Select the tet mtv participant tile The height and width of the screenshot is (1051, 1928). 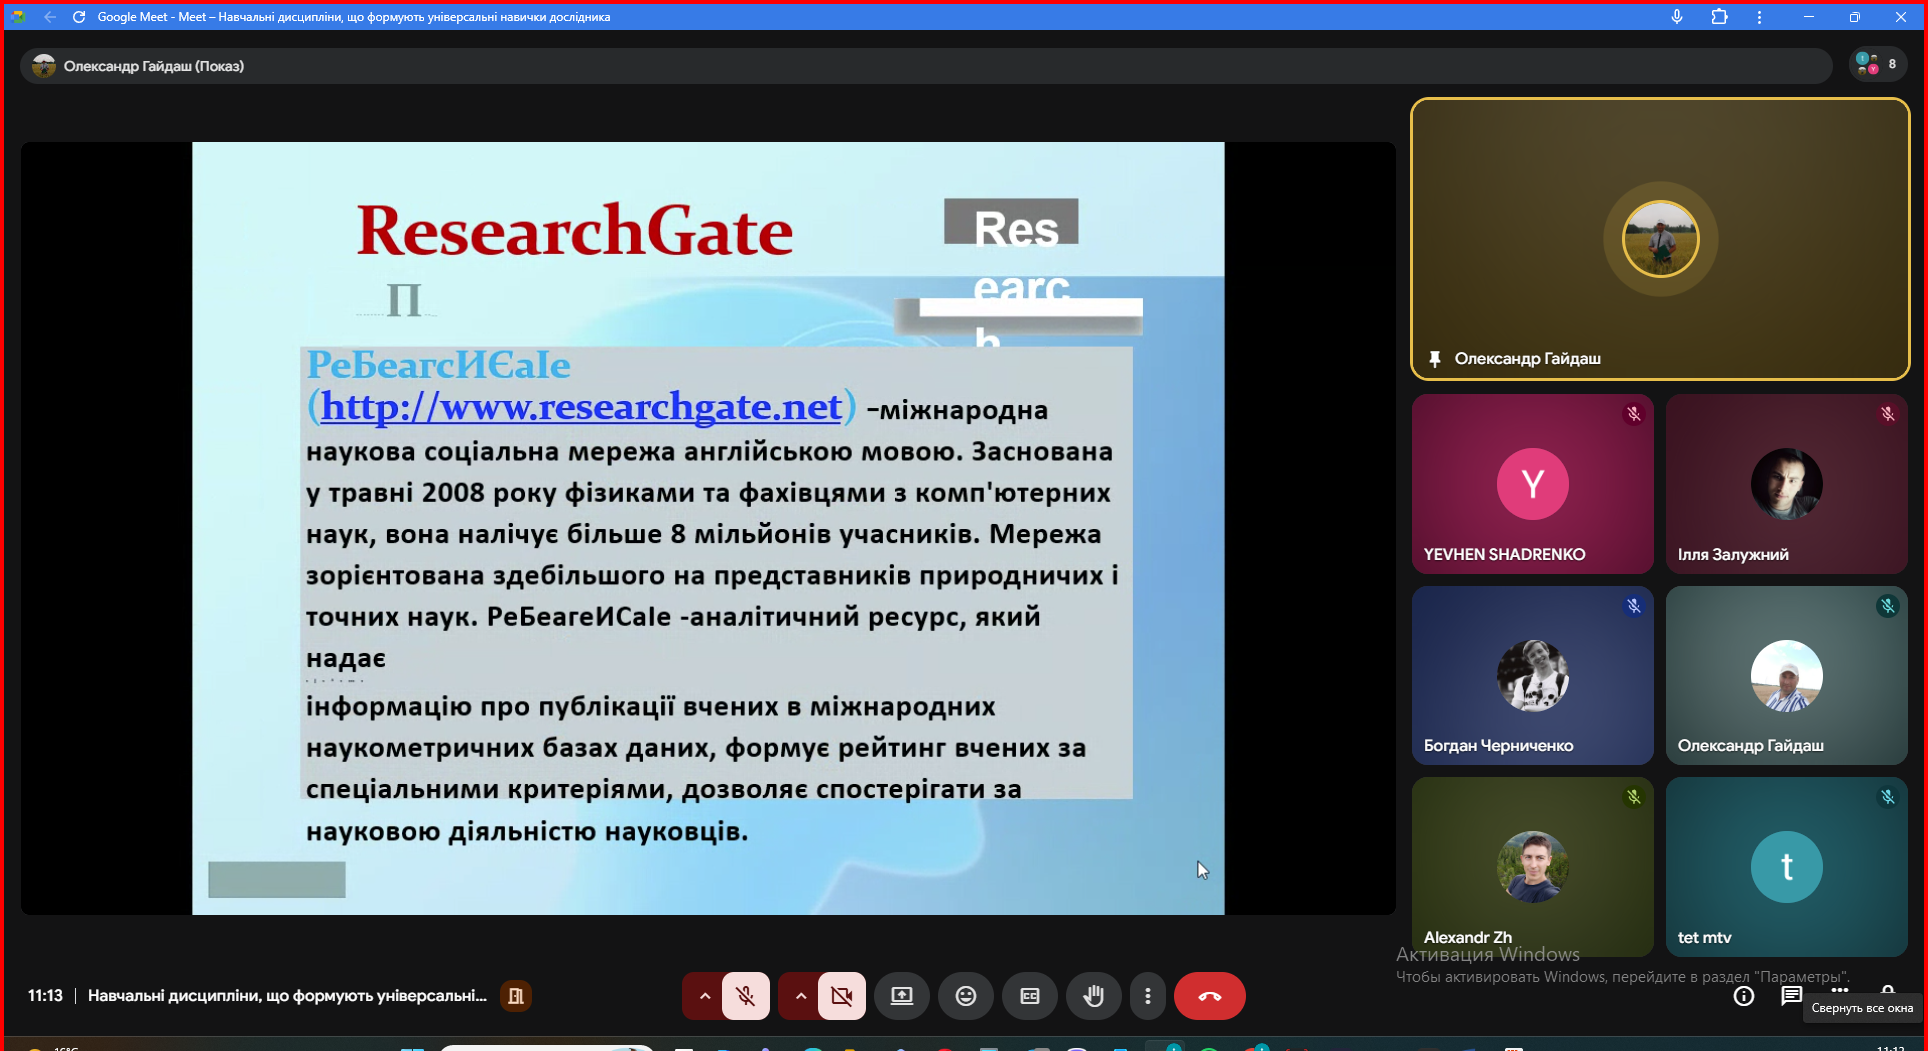coord(1786,867)
